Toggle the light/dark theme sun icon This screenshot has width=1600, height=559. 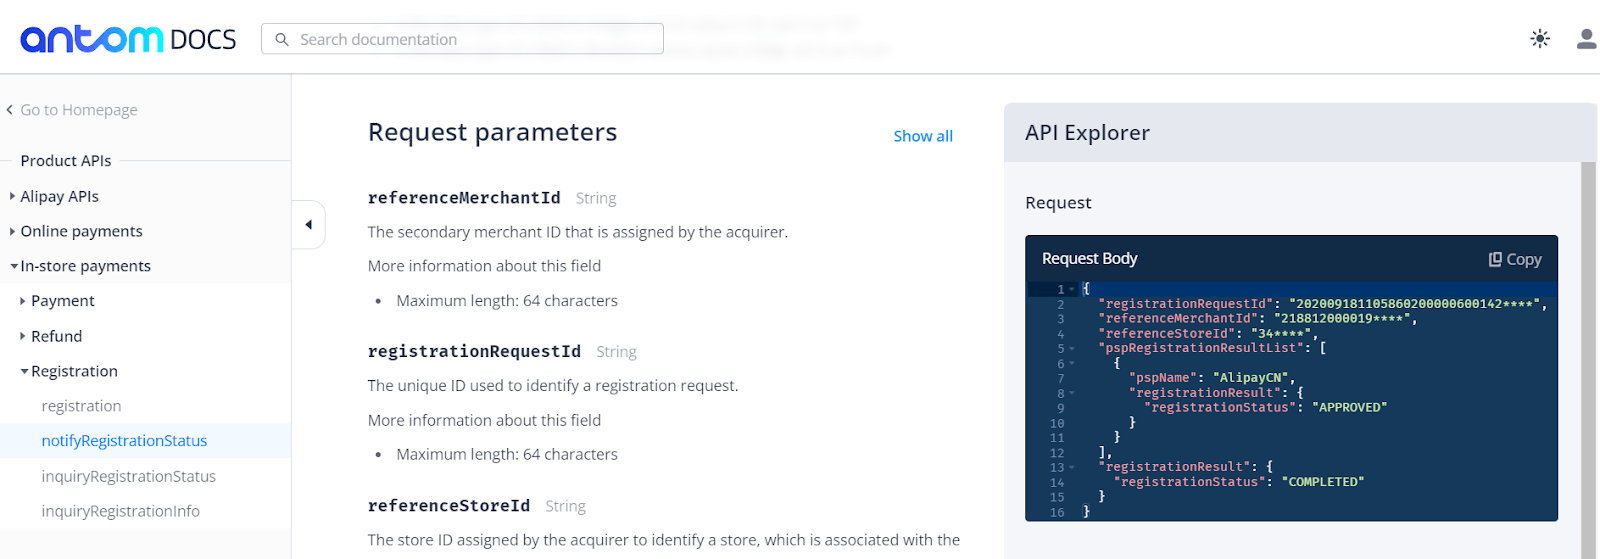(1539, 39)
